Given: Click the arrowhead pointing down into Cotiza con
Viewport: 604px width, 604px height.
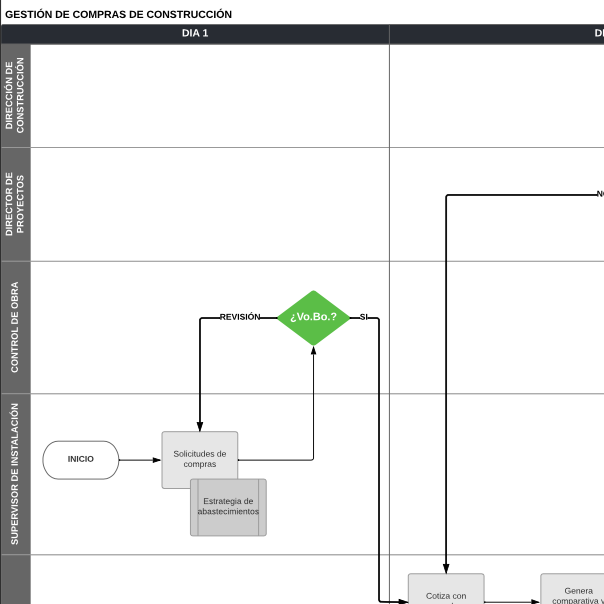Looking at the screenshot, I should [x=446, y=567].
